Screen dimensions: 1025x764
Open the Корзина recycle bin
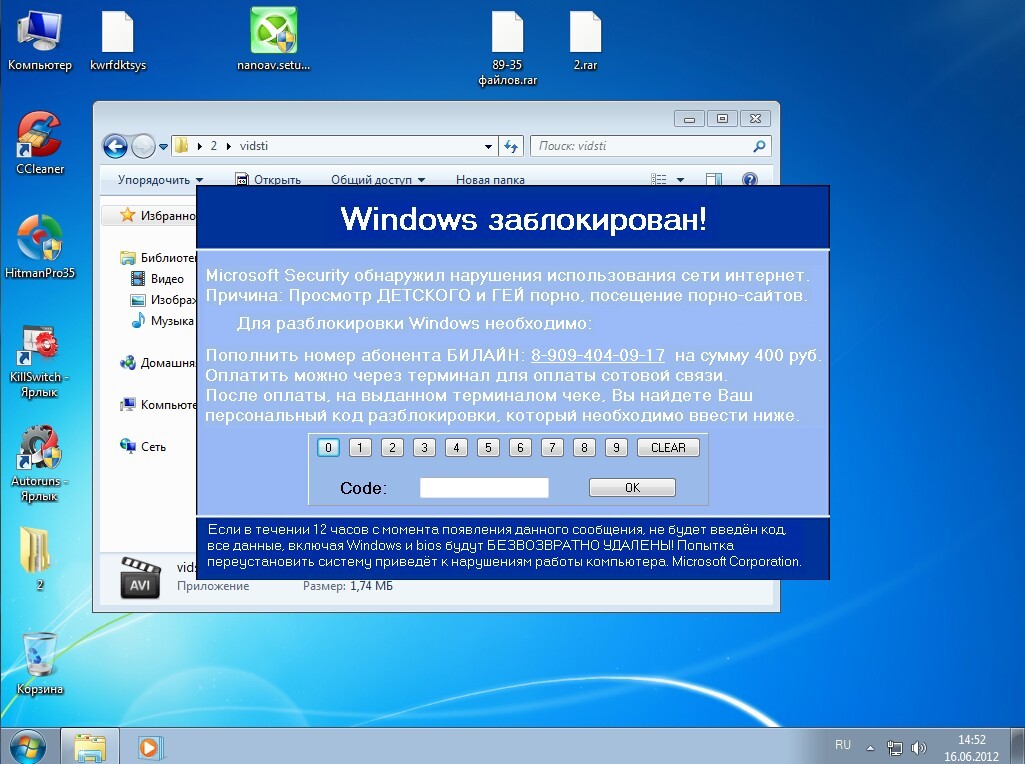click(39, 663)
